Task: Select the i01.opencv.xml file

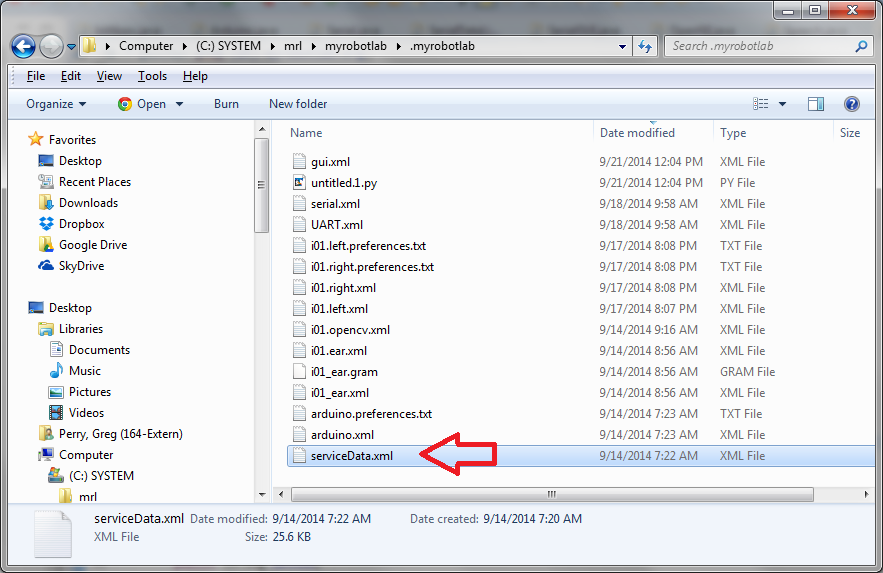Action: click(350, 330)
